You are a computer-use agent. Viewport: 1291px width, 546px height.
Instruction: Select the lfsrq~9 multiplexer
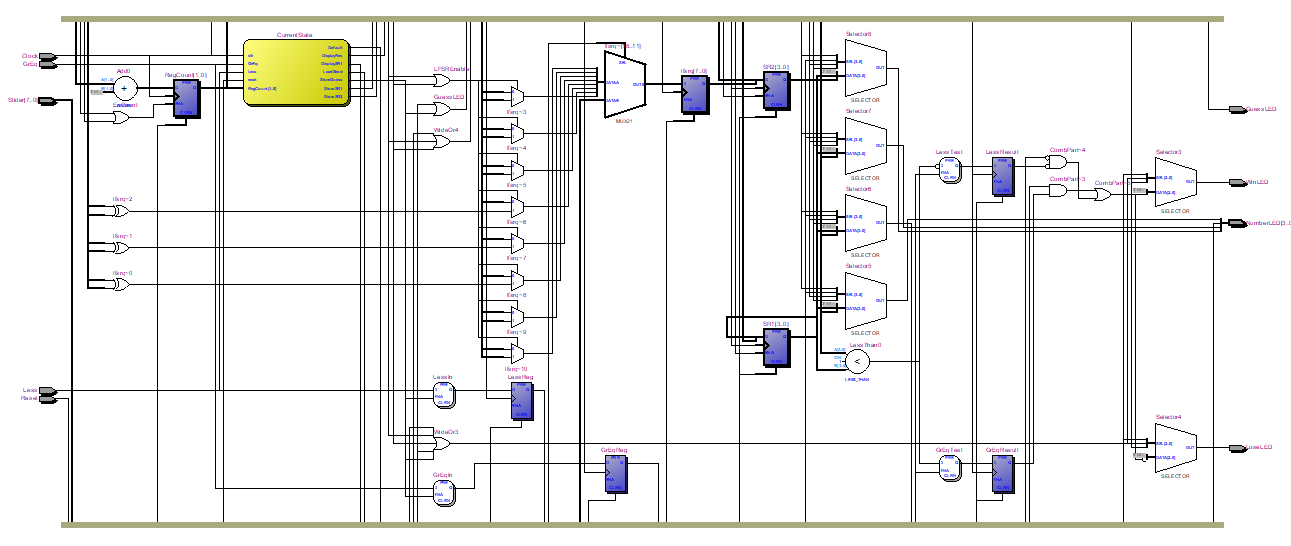(517, 317)
